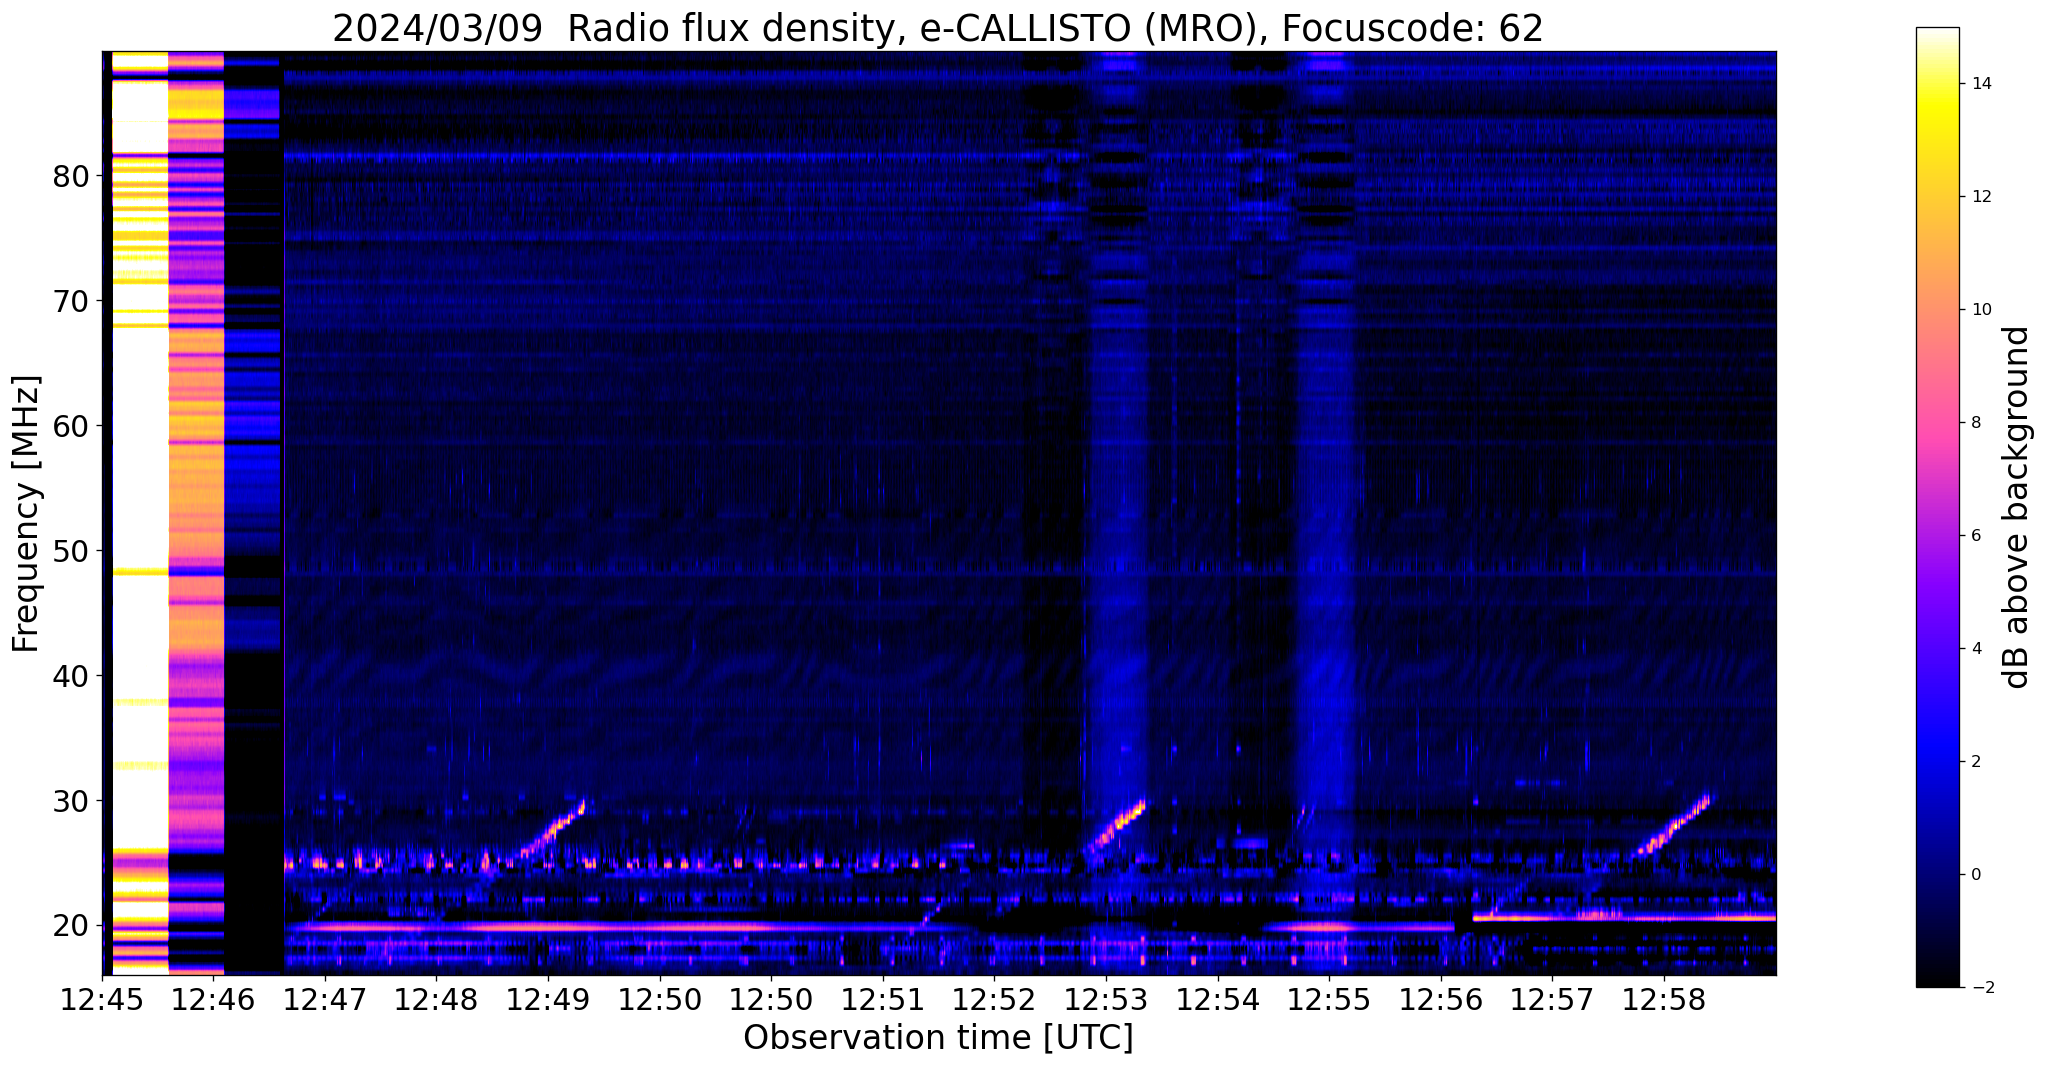Viewport: 2047px width, 1067px height.
Task: Click the colorbar tick labeled 6
Action: coord(1979,536)
